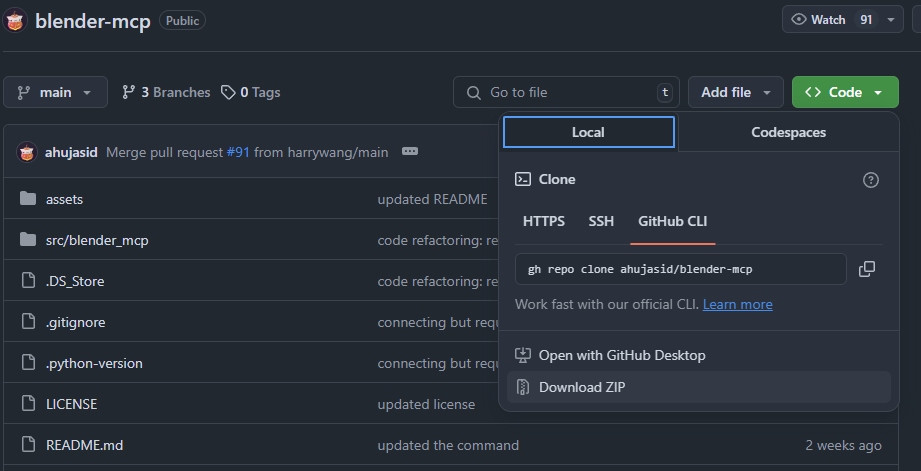Click the assets folder icon
Viewport: 921px width, 471px height.
[27, 199]
